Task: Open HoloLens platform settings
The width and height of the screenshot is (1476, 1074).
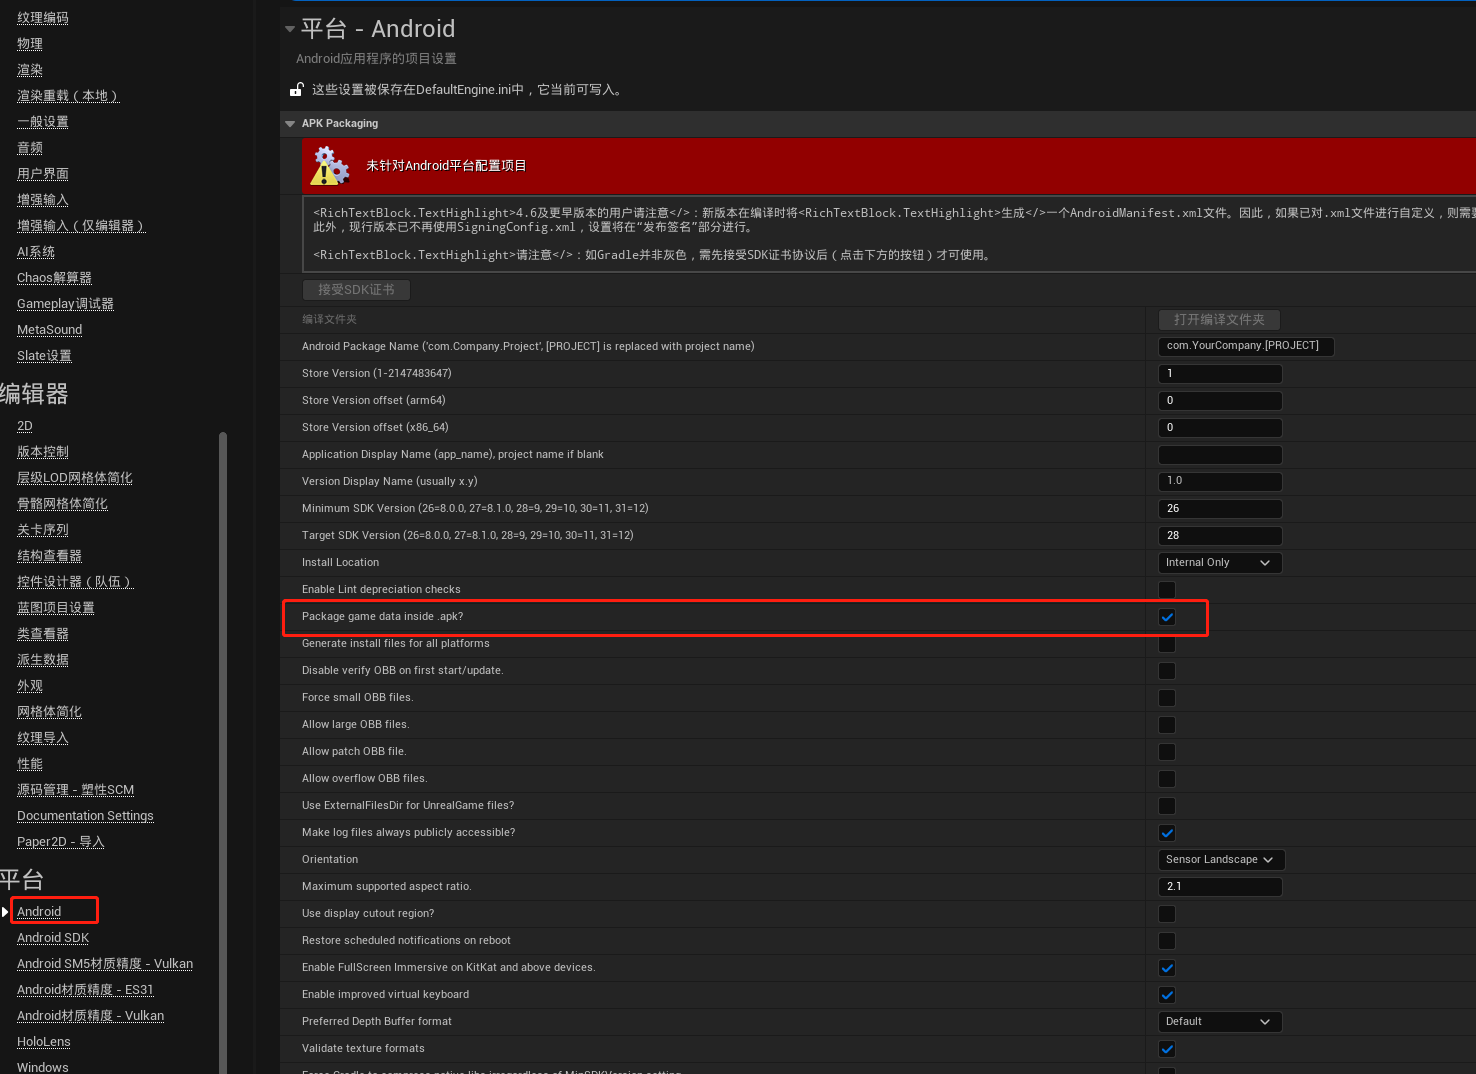Action: point(44,1041)
